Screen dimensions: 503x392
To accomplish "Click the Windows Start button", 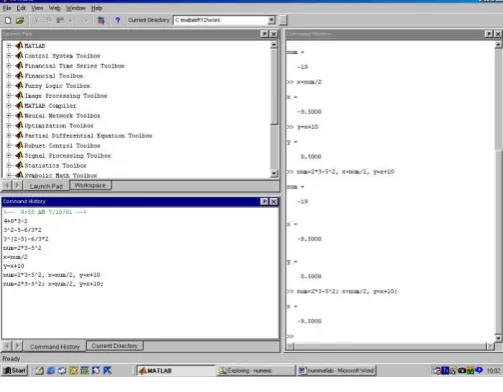I will 15,370.
